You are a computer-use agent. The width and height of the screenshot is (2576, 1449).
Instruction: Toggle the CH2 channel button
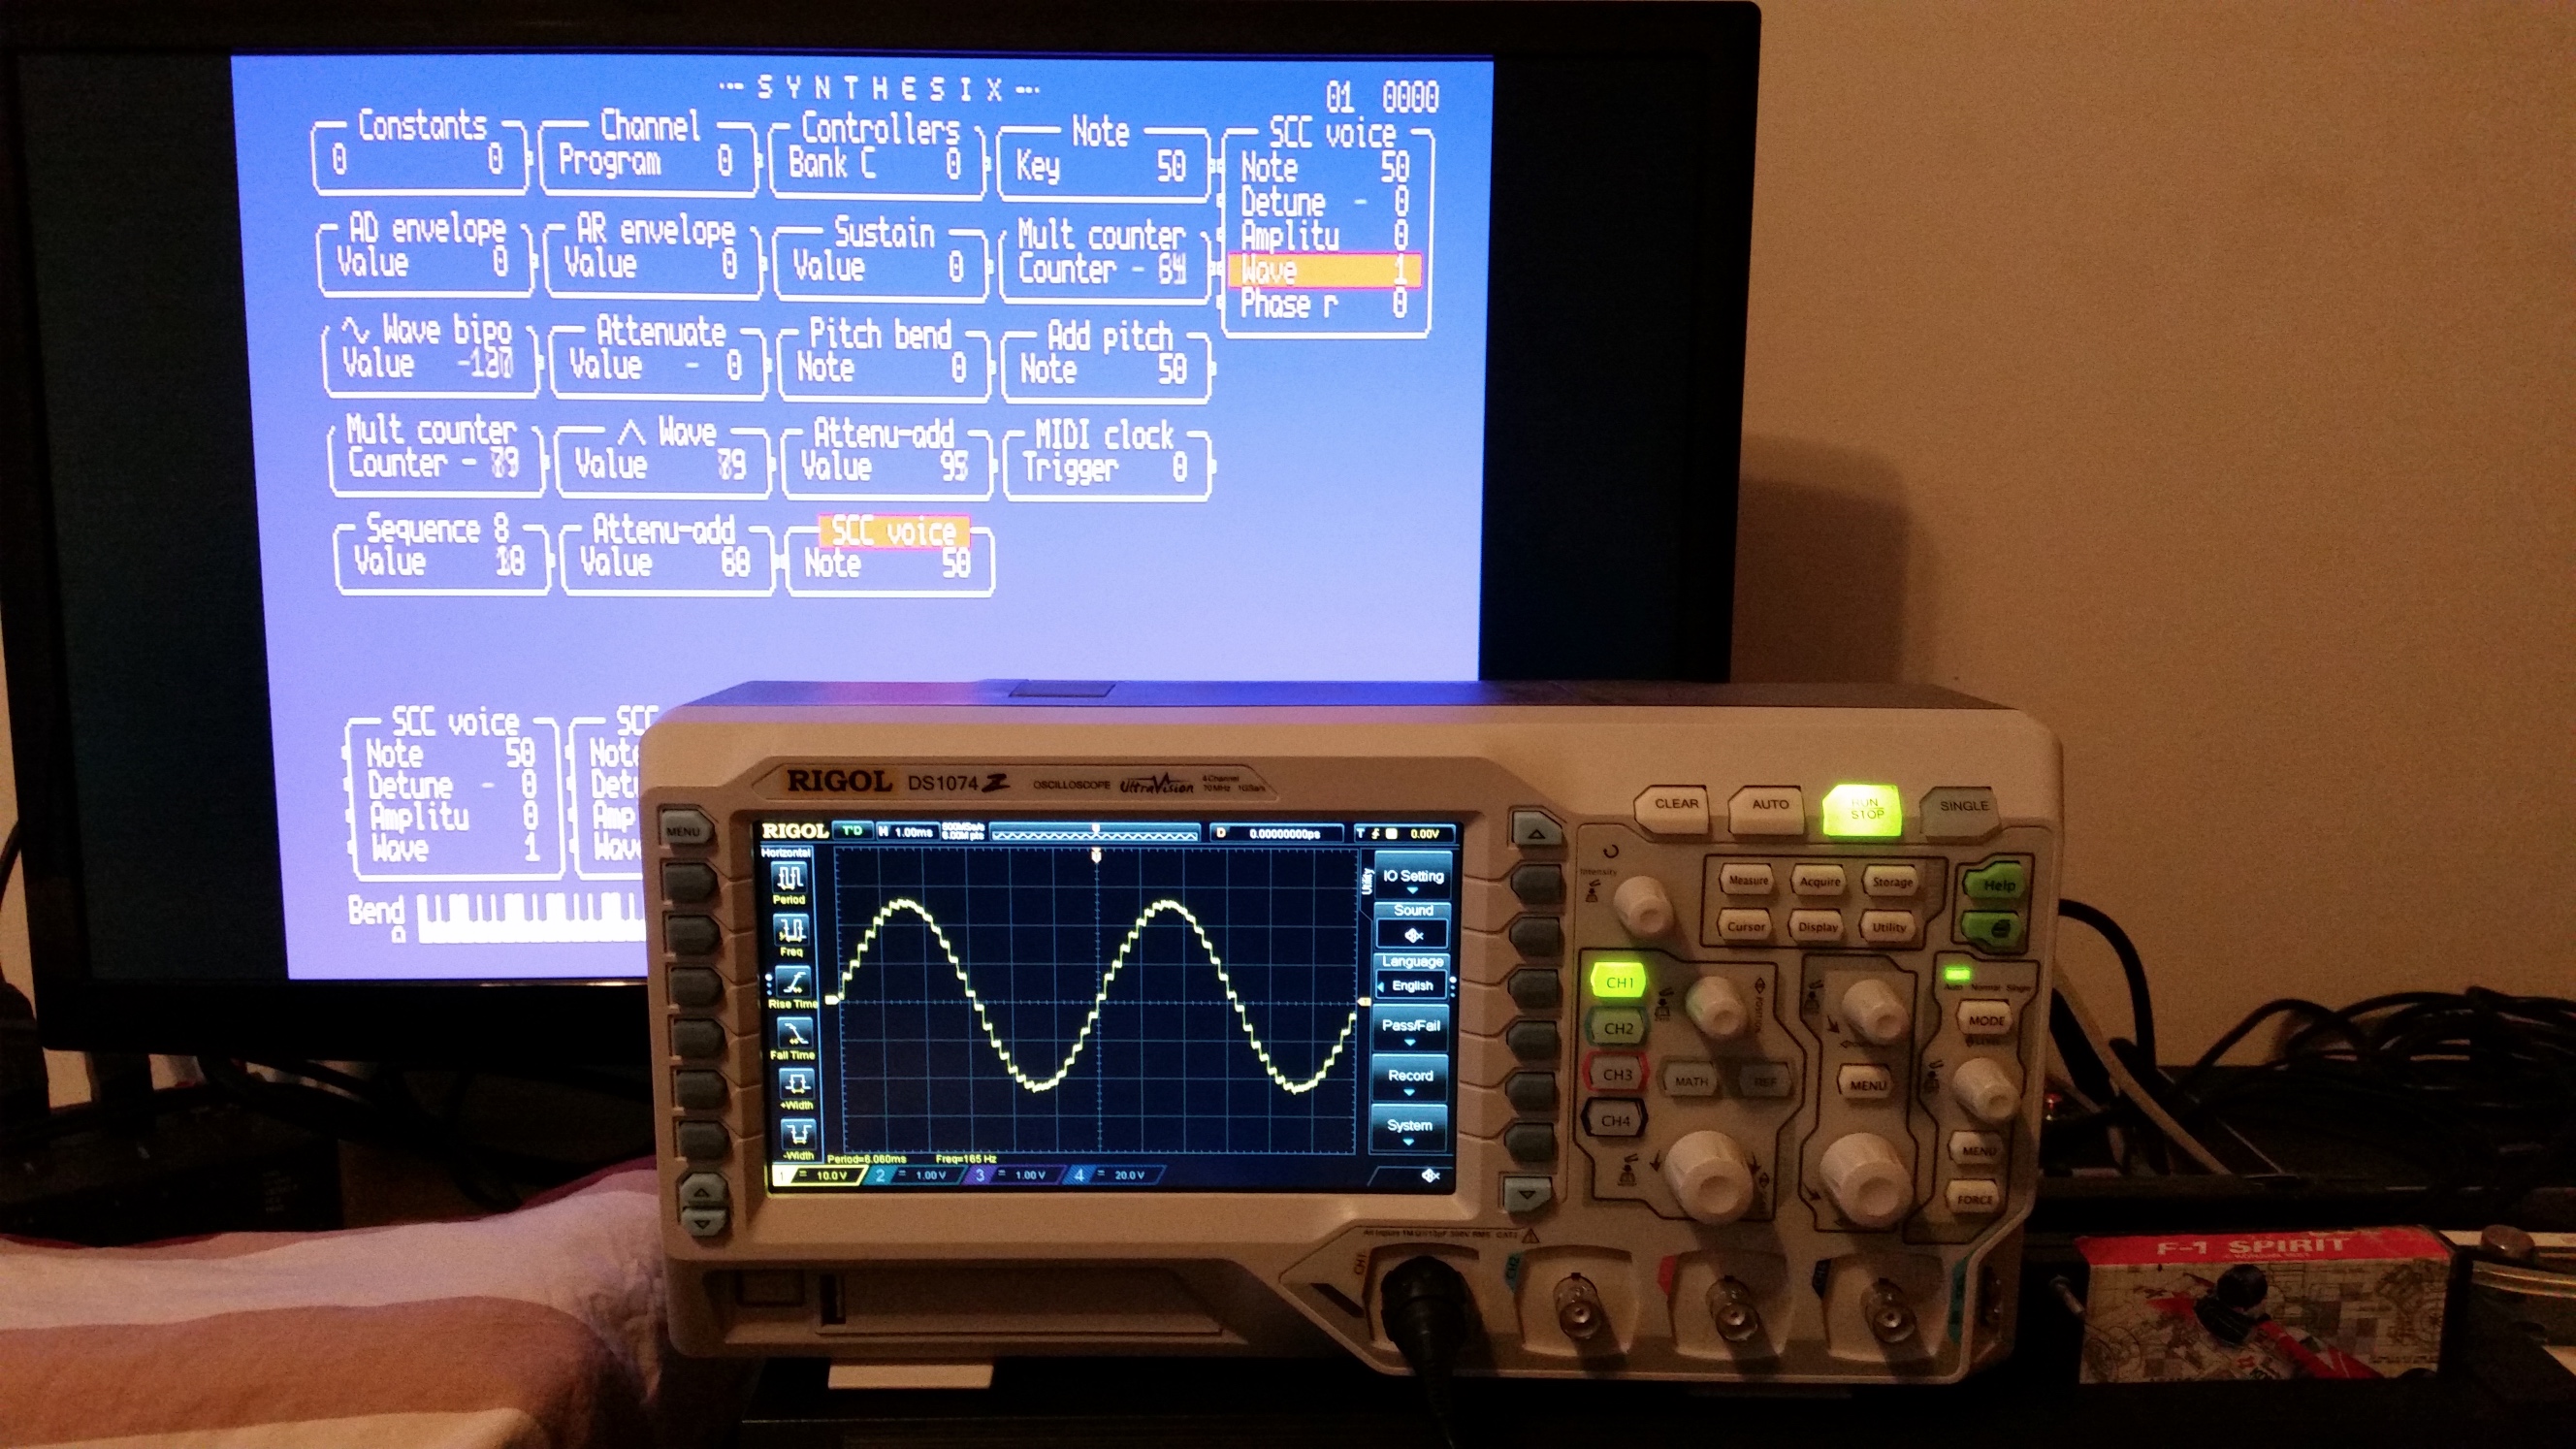(x=1617, y=1028)
